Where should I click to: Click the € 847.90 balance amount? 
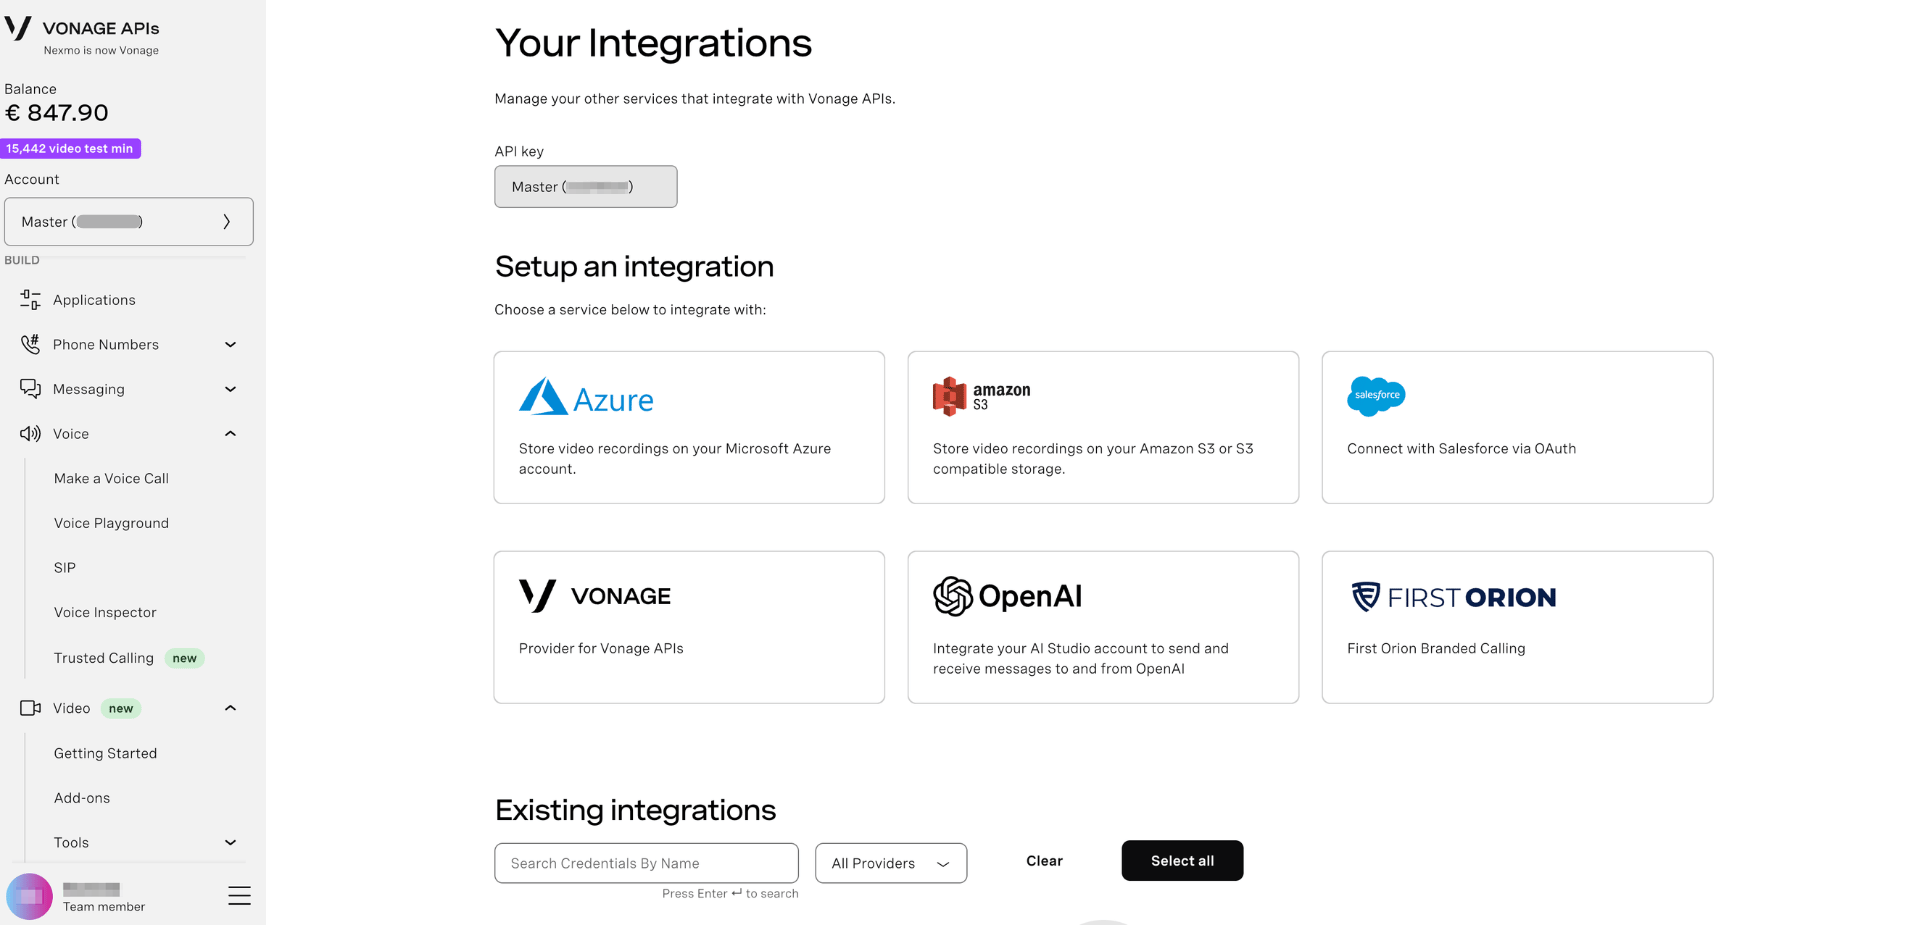(x=57, y=113)
